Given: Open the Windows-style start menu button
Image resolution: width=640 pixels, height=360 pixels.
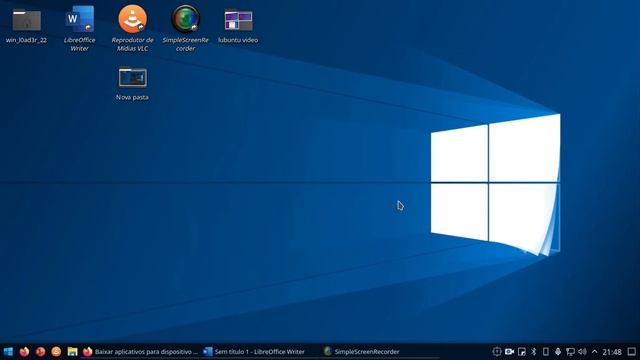Looking at the screenshot, I should point(8,351).
